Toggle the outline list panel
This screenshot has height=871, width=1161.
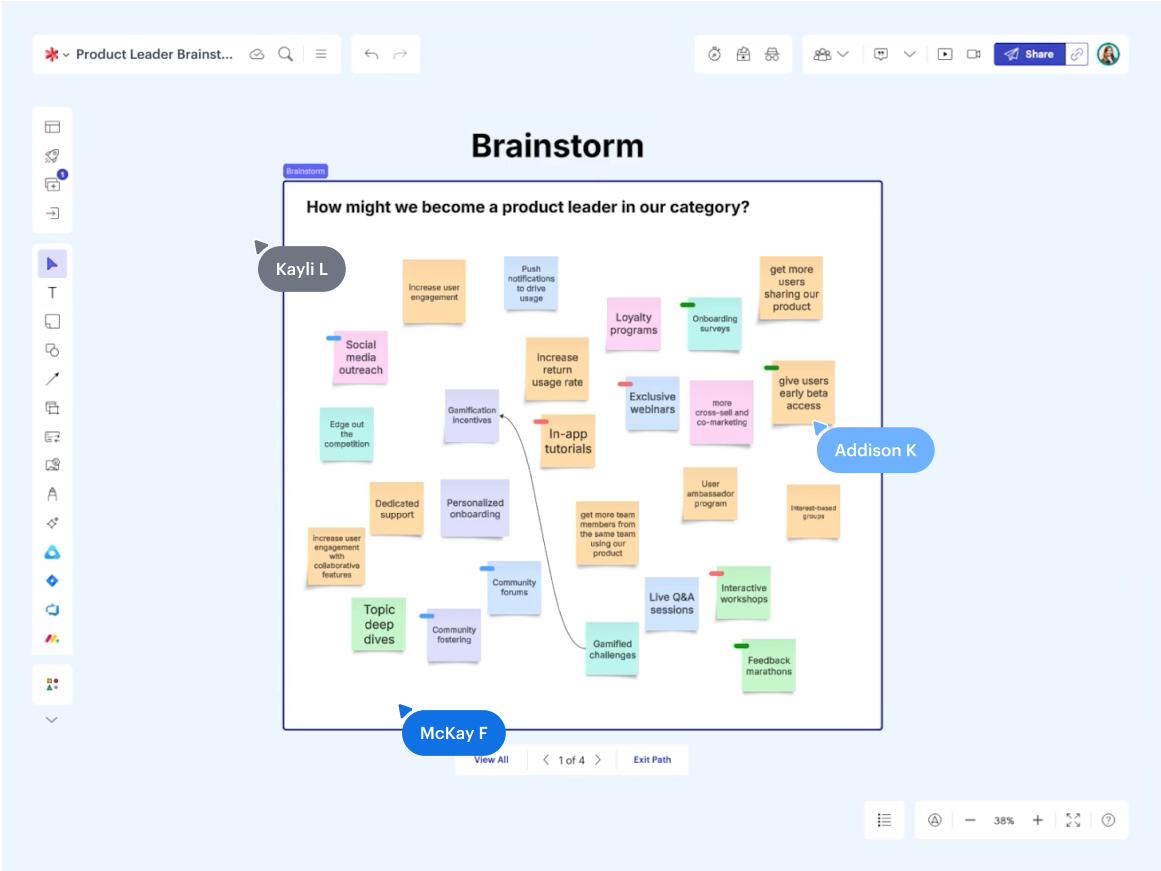884,820
